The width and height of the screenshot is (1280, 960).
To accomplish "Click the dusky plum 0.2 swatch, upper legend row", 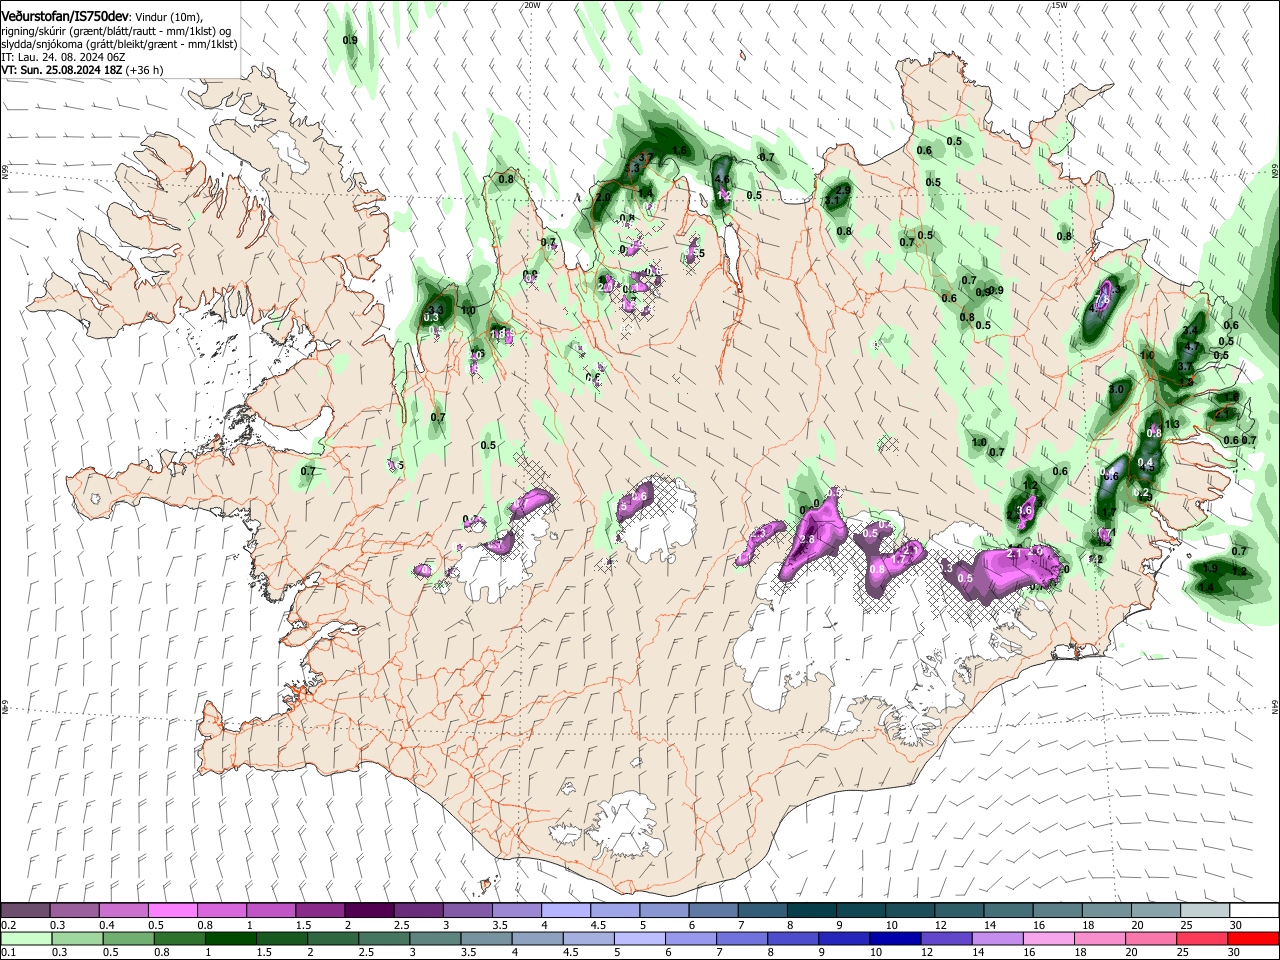I will pos(26,910).
